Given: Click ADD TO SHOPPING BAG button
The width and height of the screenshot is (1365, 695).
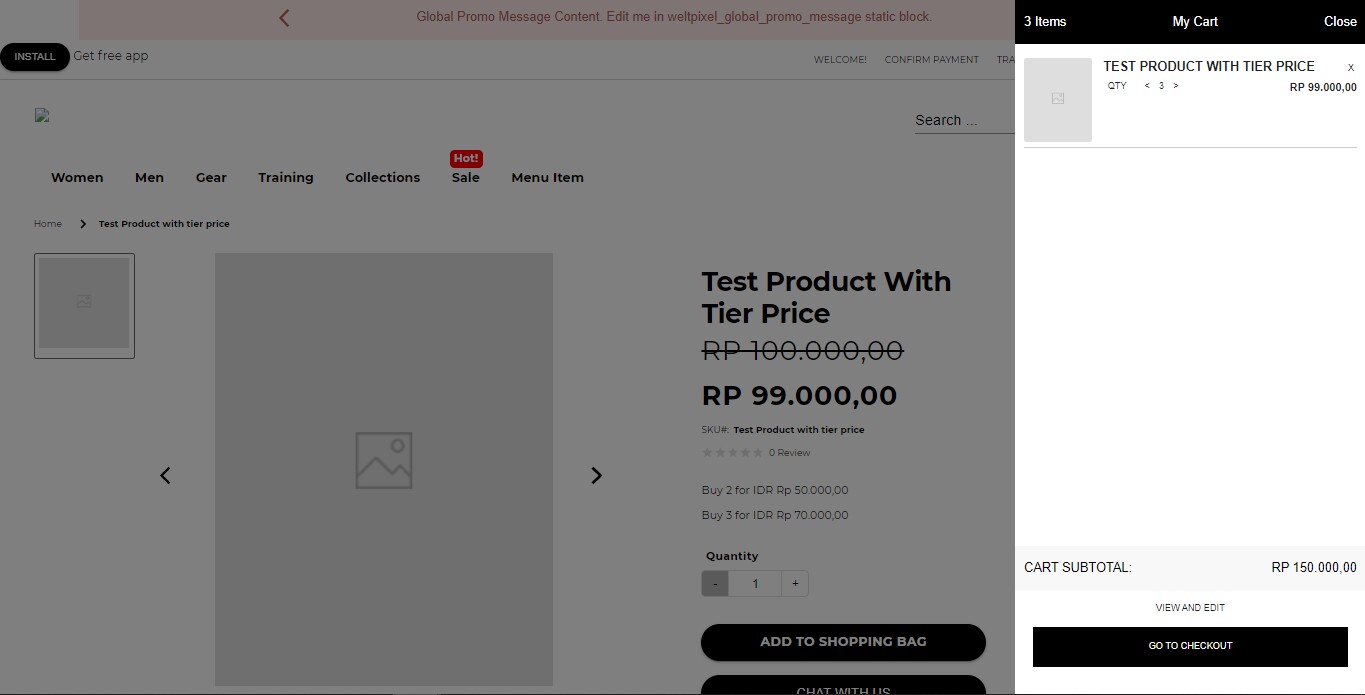Looking at the screenshot, I should [843, 642].
